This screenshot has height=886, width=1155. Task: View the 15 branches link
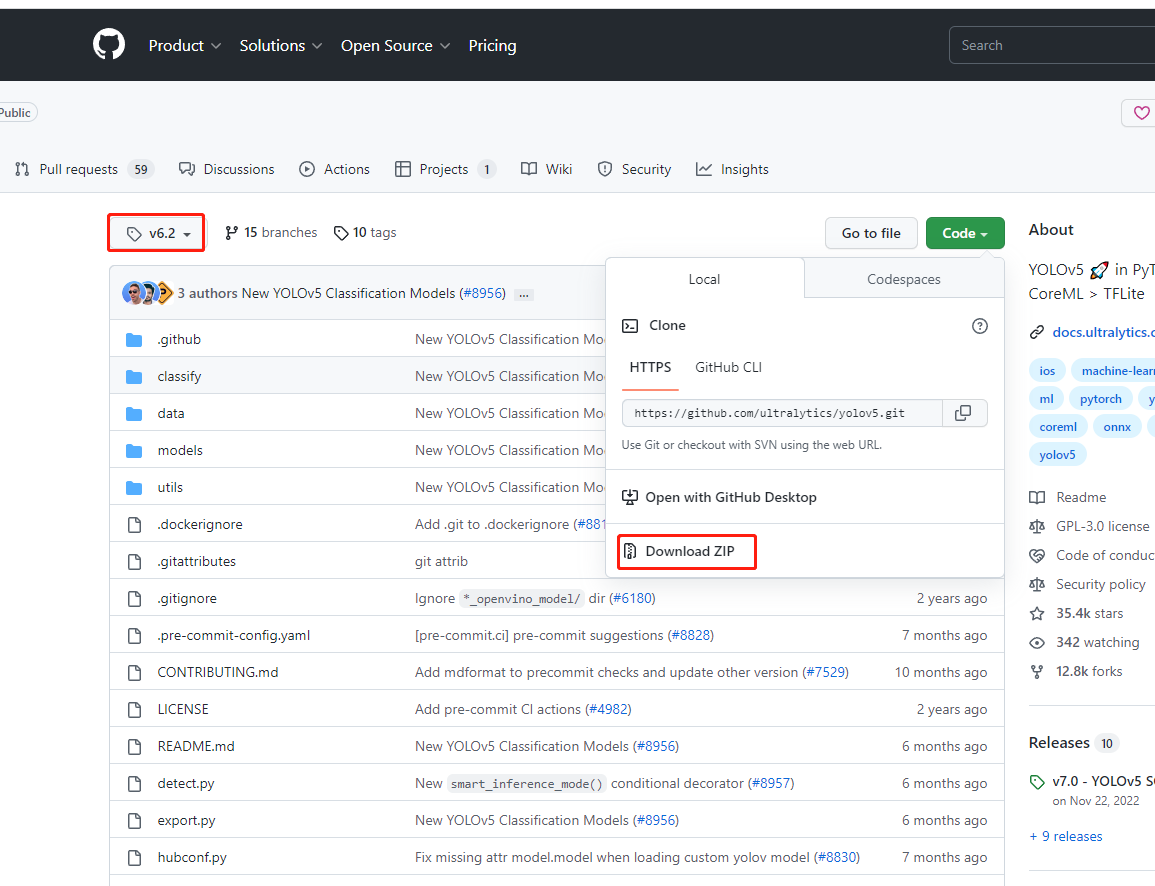271,233
